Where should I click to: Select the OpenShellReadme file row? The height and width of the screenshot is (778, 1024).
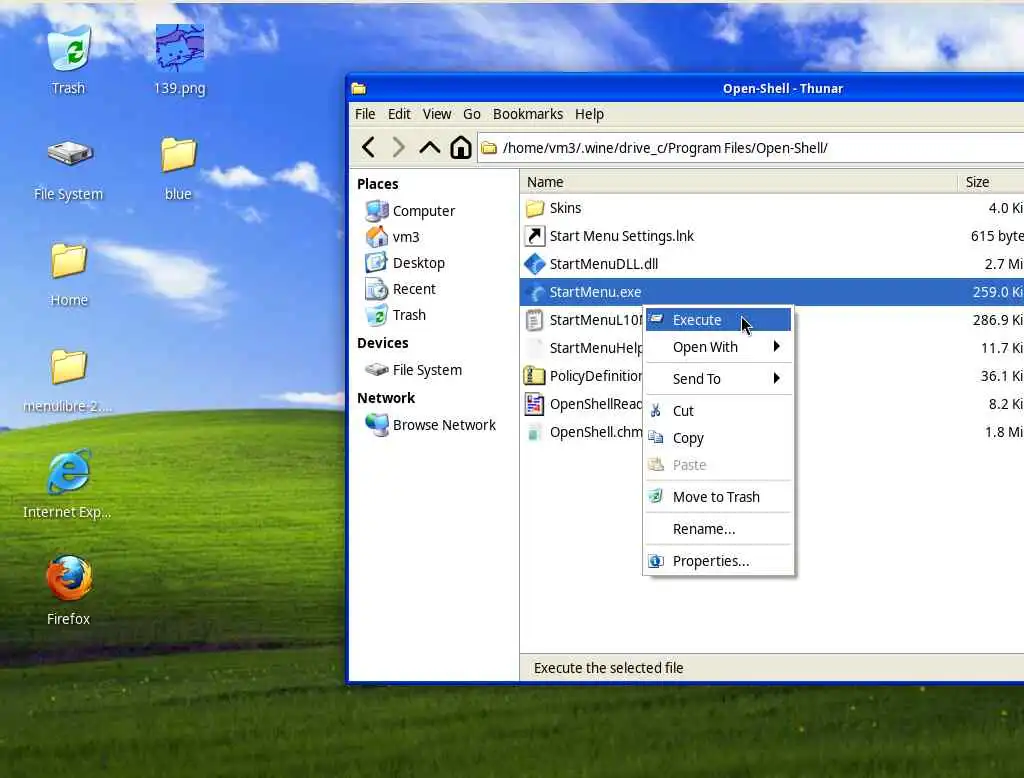[x=583, y=404]
